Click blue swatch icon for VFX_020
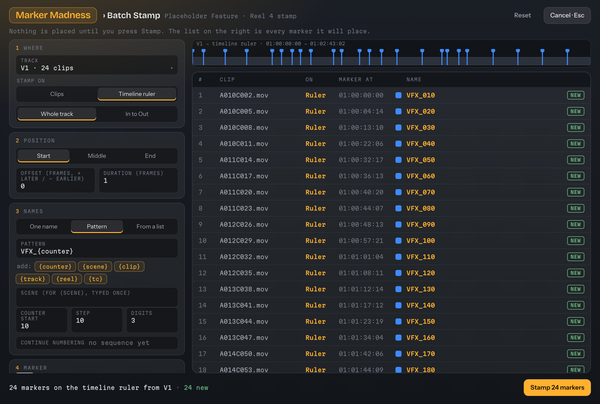The height and width of the screenshot is (404, 600). (x=398, y=111)
